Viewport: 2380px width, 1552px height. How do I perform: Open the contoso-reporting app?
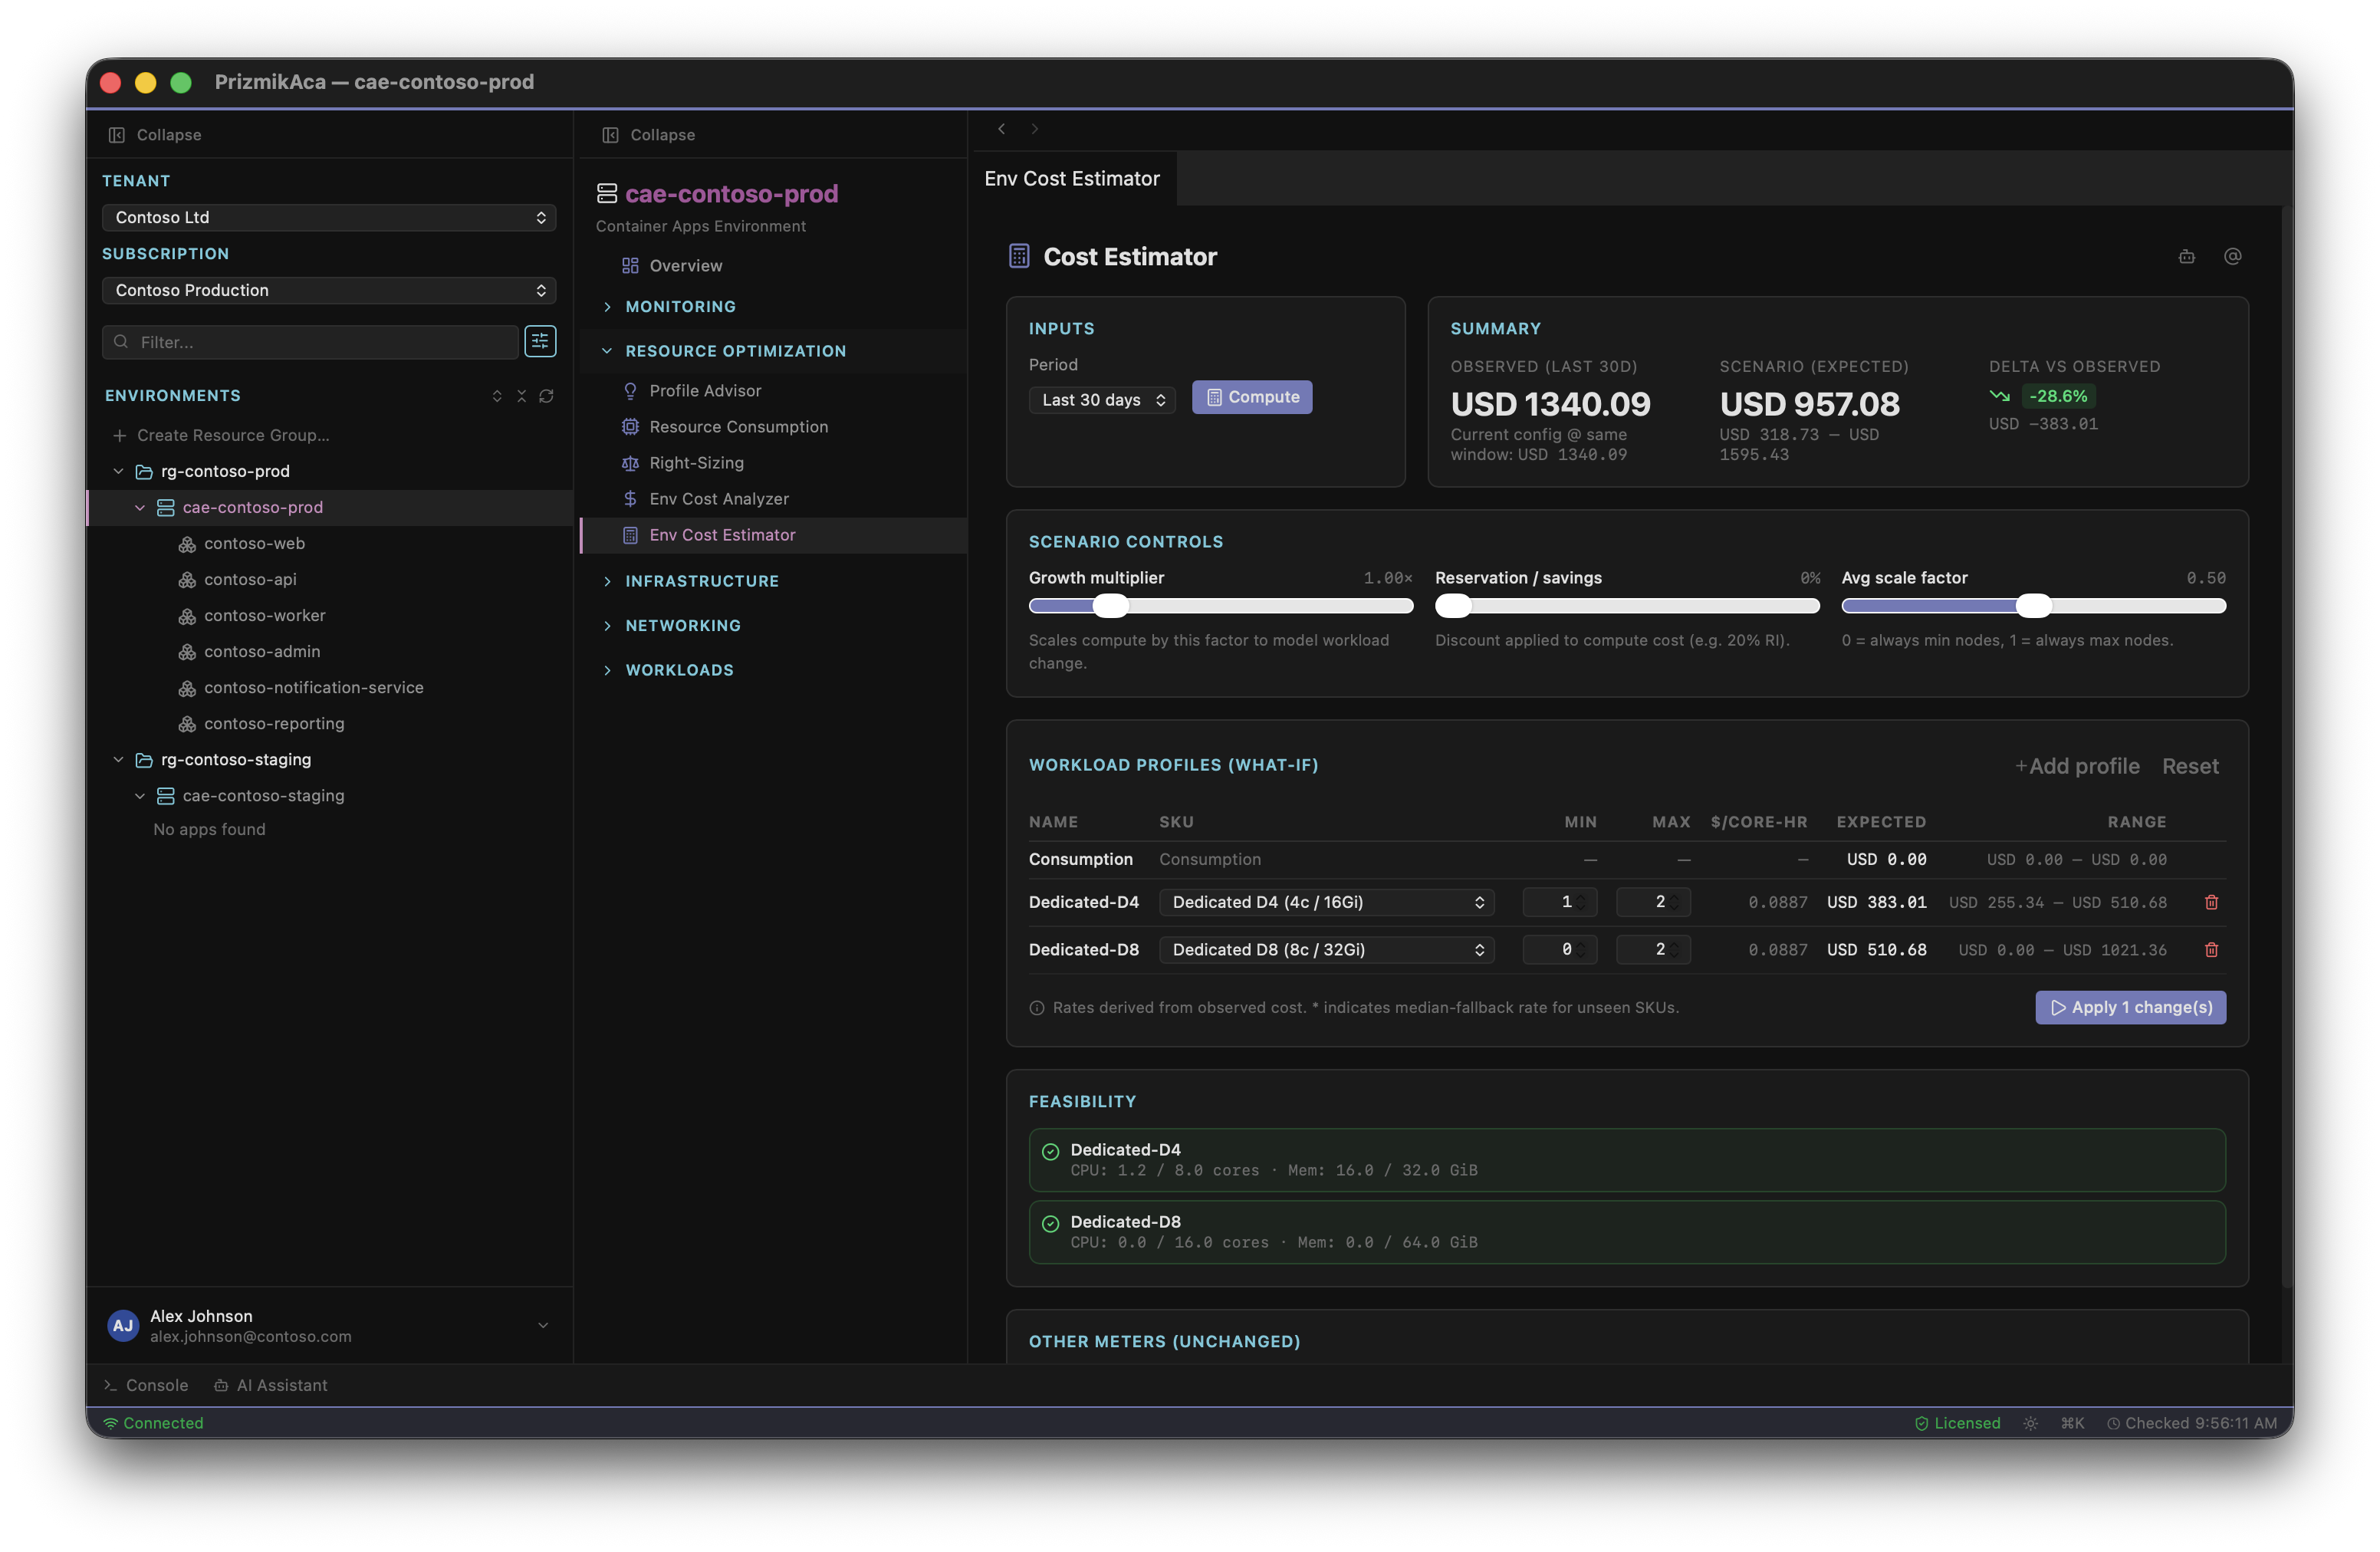click(274, 723)
